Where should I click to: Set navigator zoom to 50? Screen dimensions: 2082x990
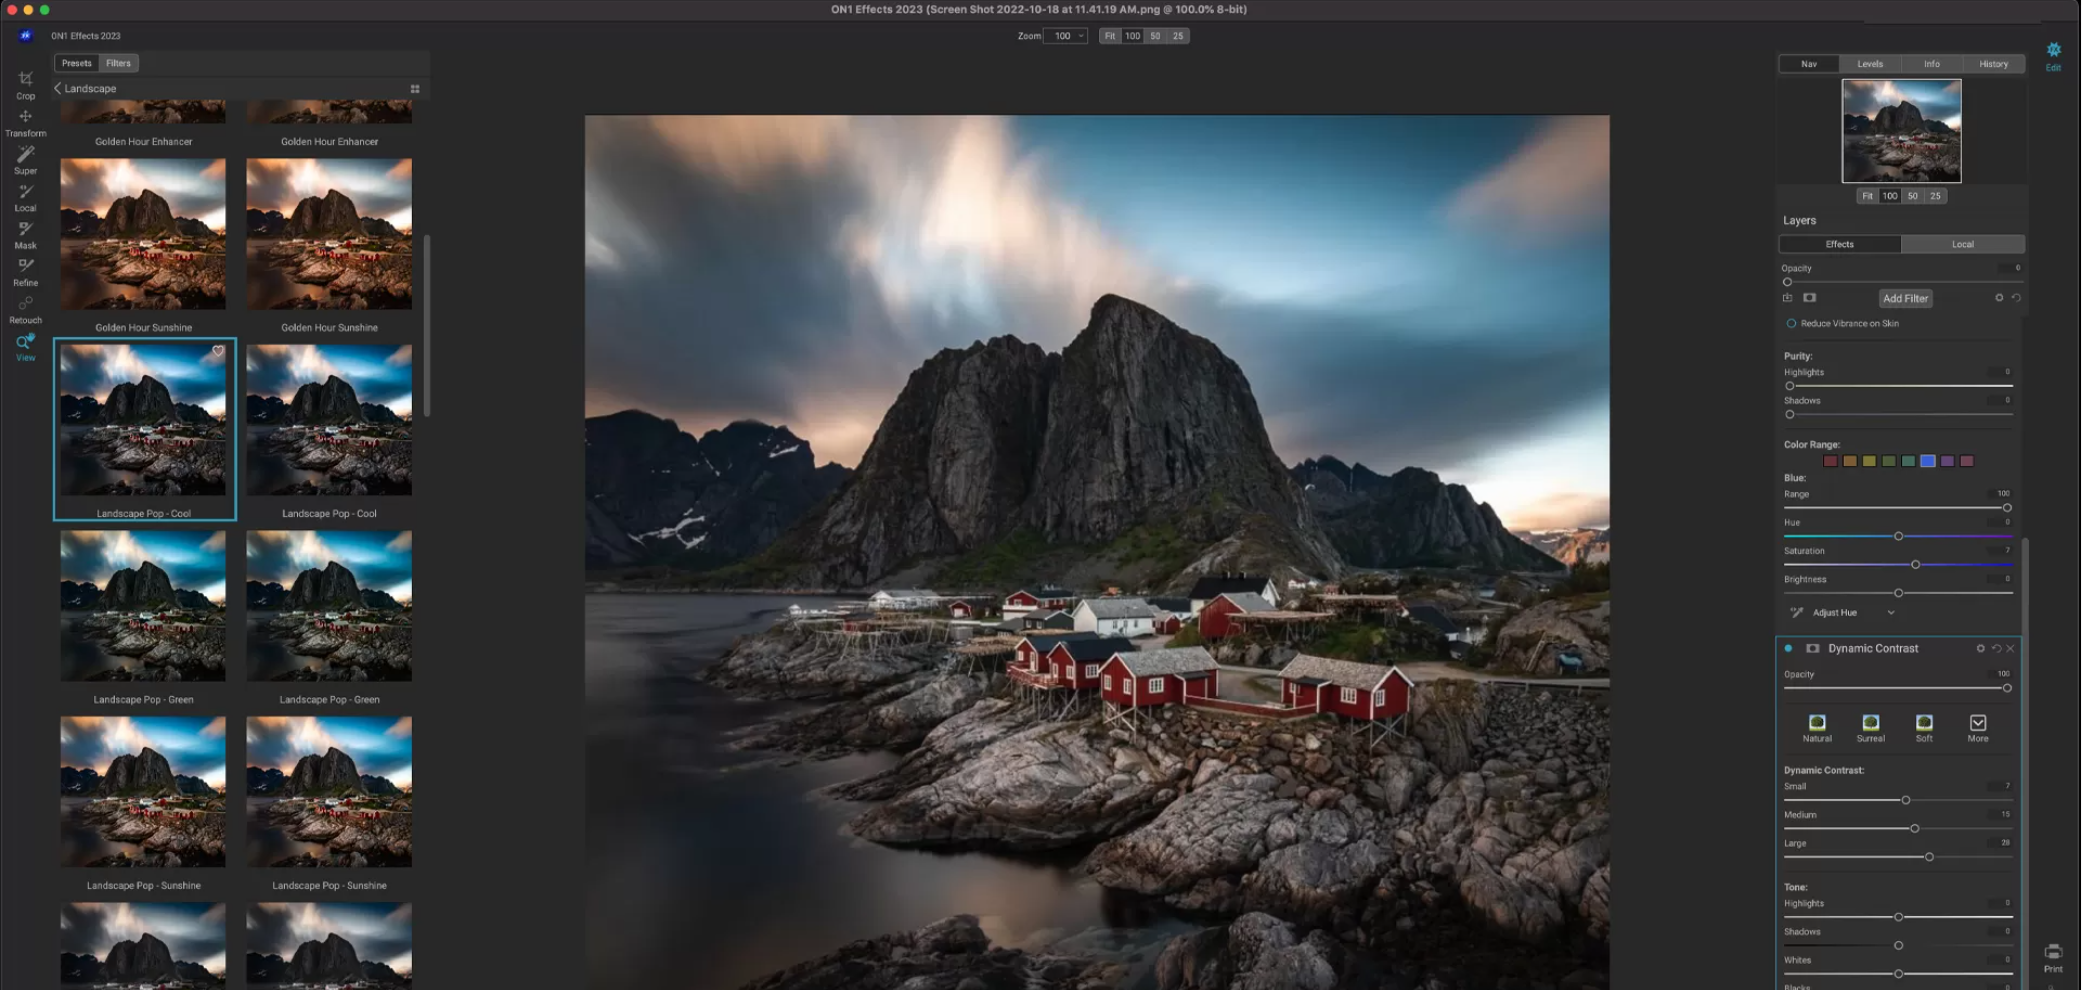(1912, 196)
